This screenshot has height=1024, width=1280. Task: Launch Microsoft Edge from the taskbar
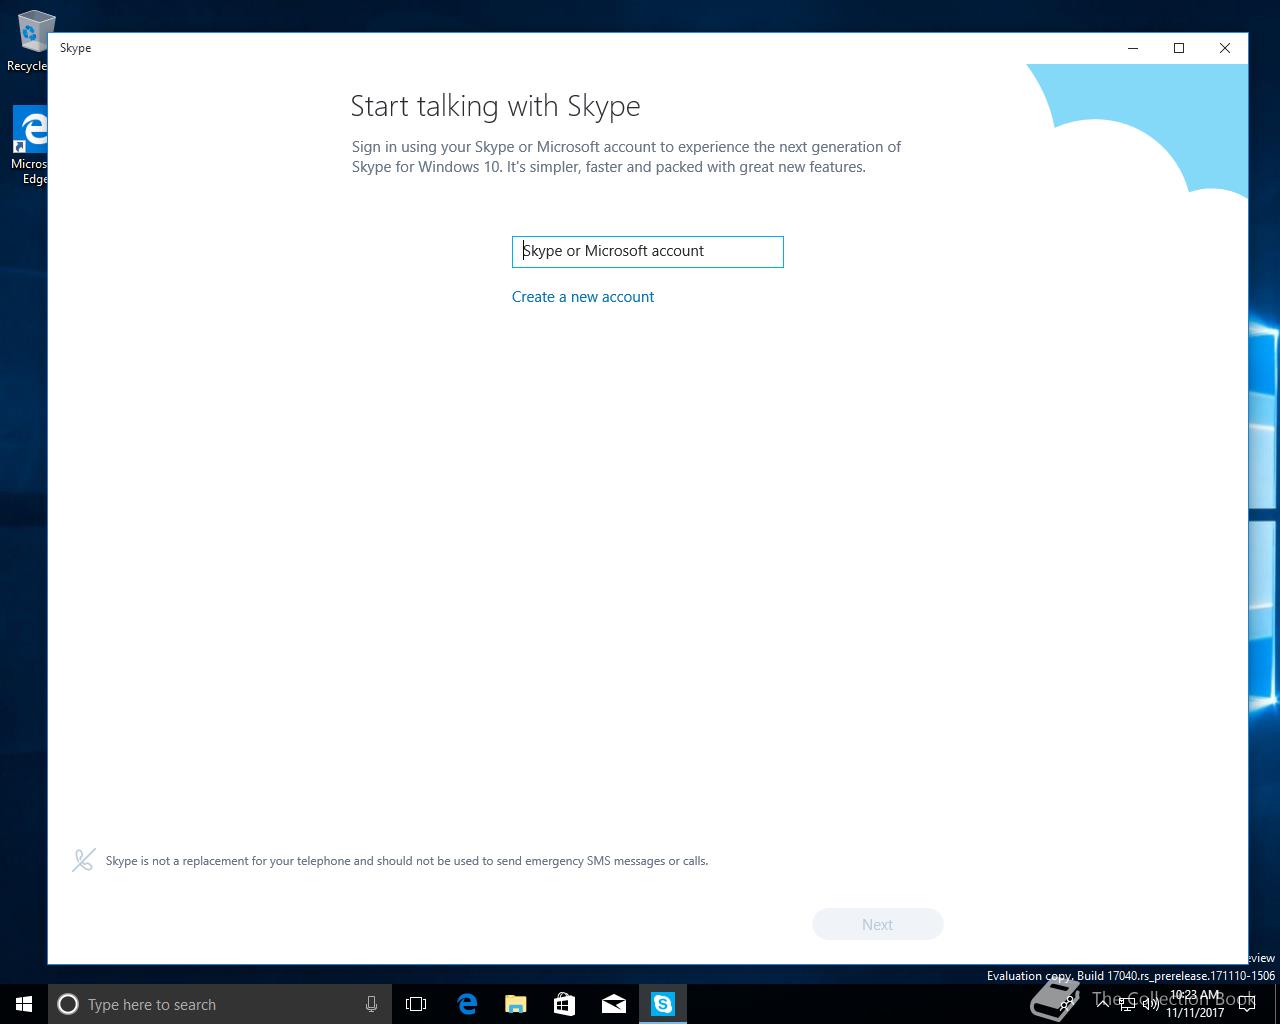coord(467,1004)
